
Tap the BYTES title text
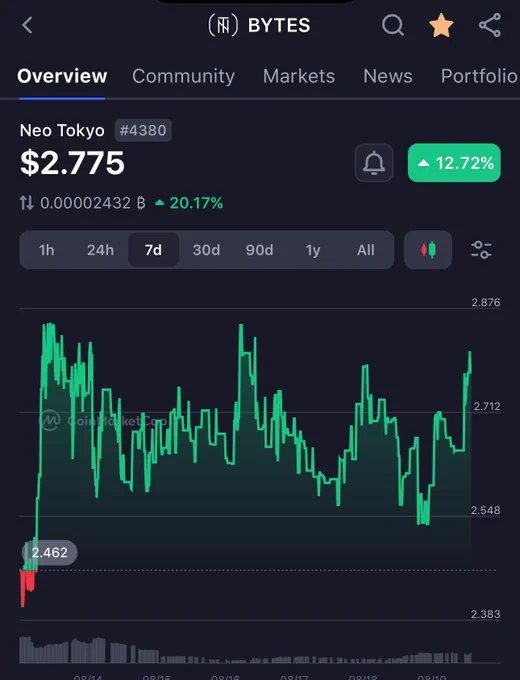point(279,25)
